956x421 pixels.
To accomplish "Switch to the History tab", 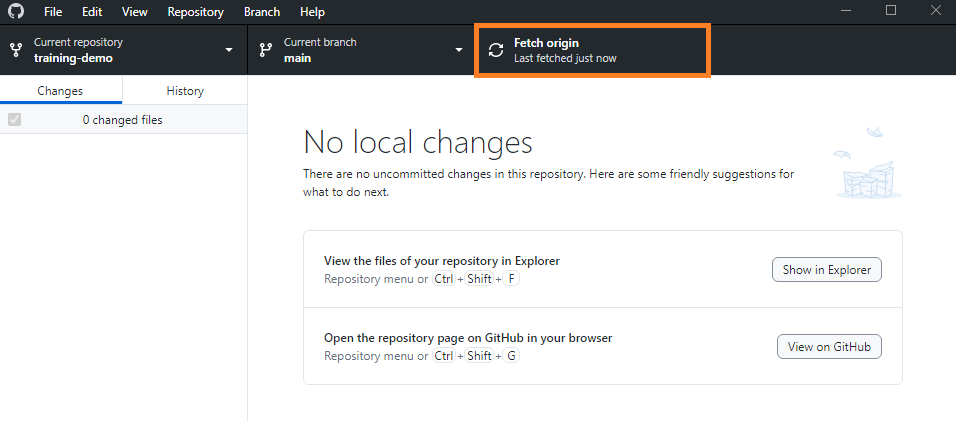I will [x=184, y=91].
